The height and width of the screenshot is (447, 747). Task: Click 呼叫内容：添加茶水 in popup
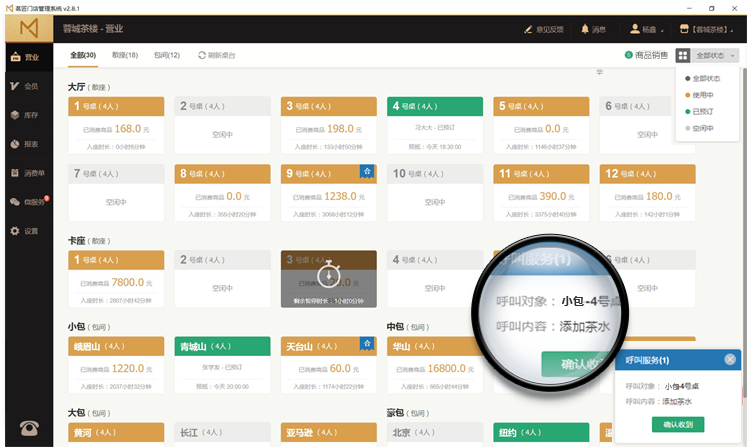pos(658,402)
